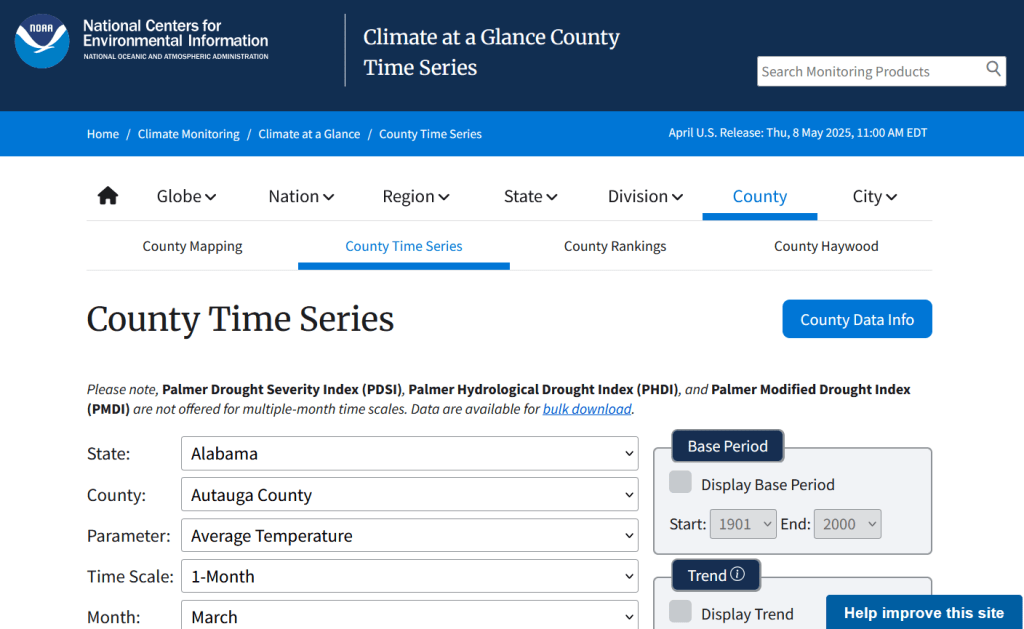Click the Search Monitoring Products field
The image size is (1024, 629).
(x=868, y=71)
